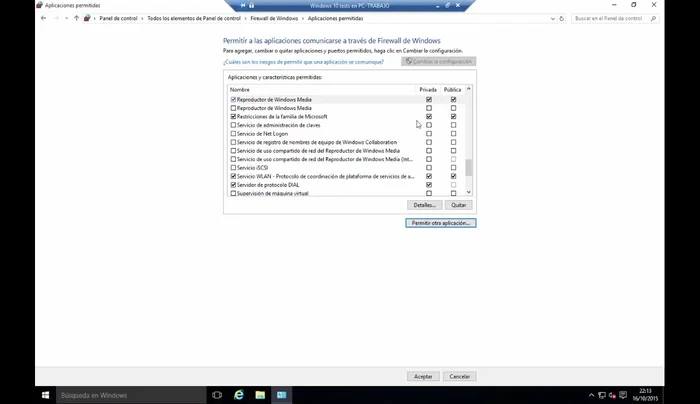Click Permitir otra aplicación button

[x=440, y=223]
